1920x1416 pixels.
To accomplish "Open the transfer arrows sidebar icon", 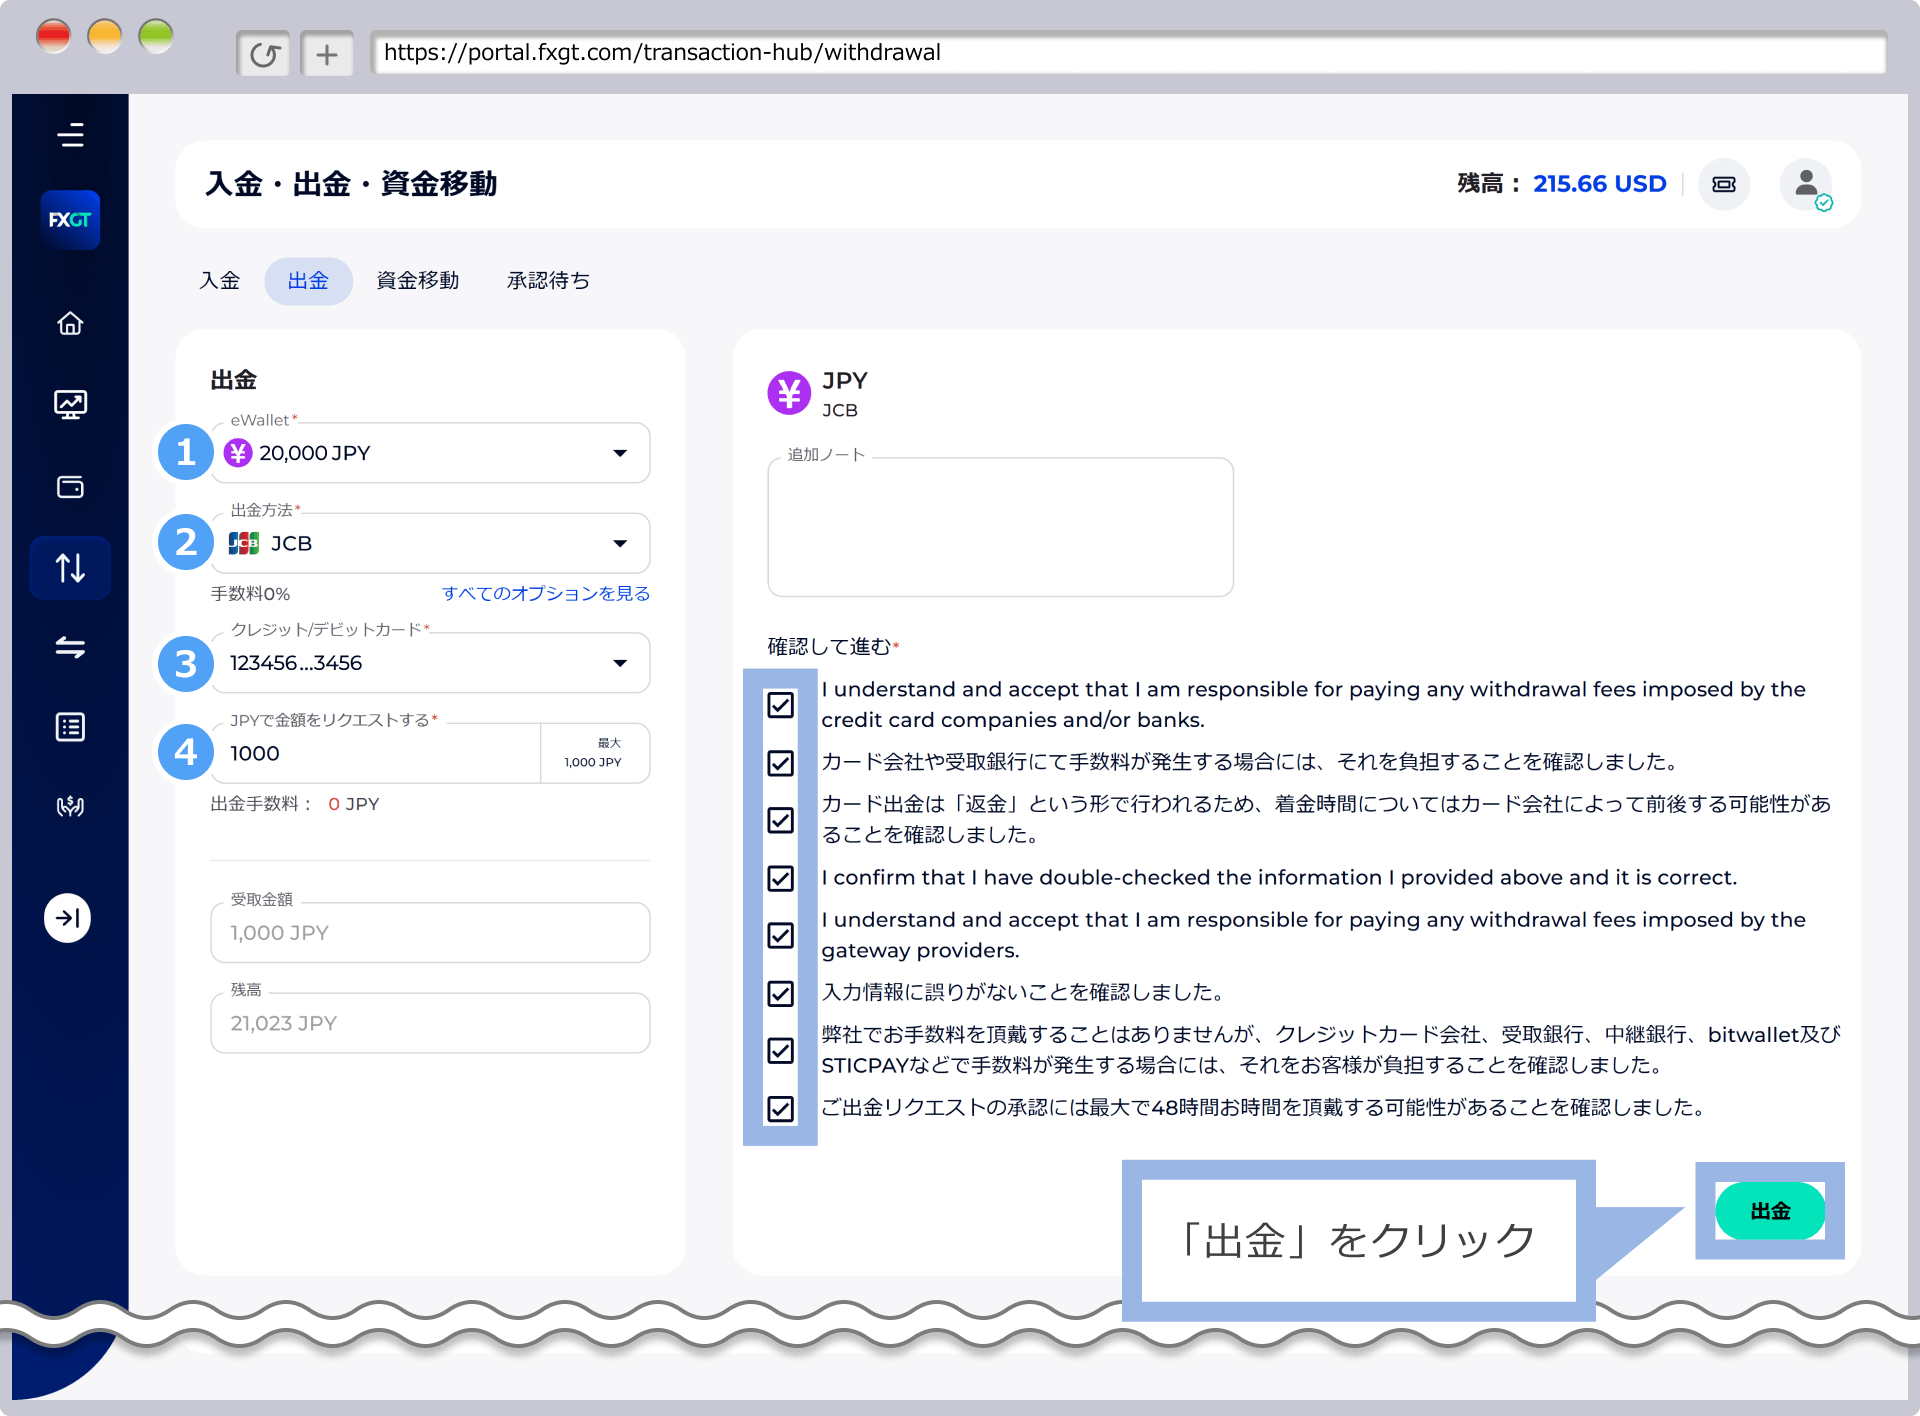I will [70, 647].
